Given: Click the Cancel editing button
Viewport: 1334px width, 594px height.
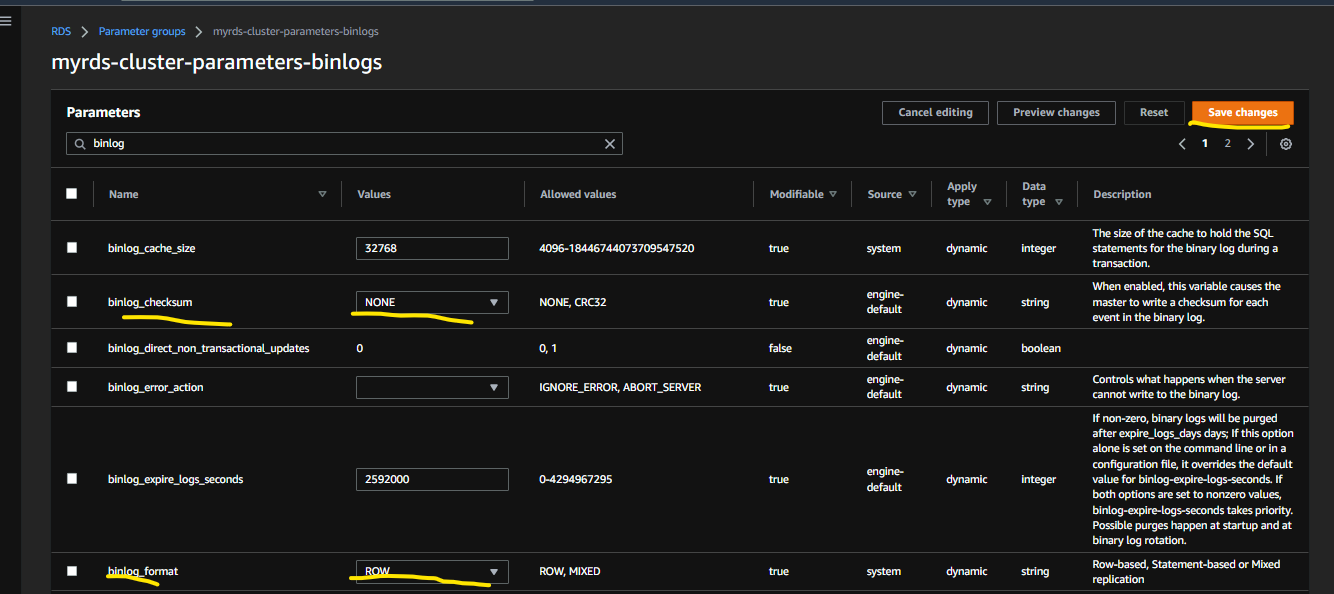Looking at the screenshot, I should coord(935,113).
